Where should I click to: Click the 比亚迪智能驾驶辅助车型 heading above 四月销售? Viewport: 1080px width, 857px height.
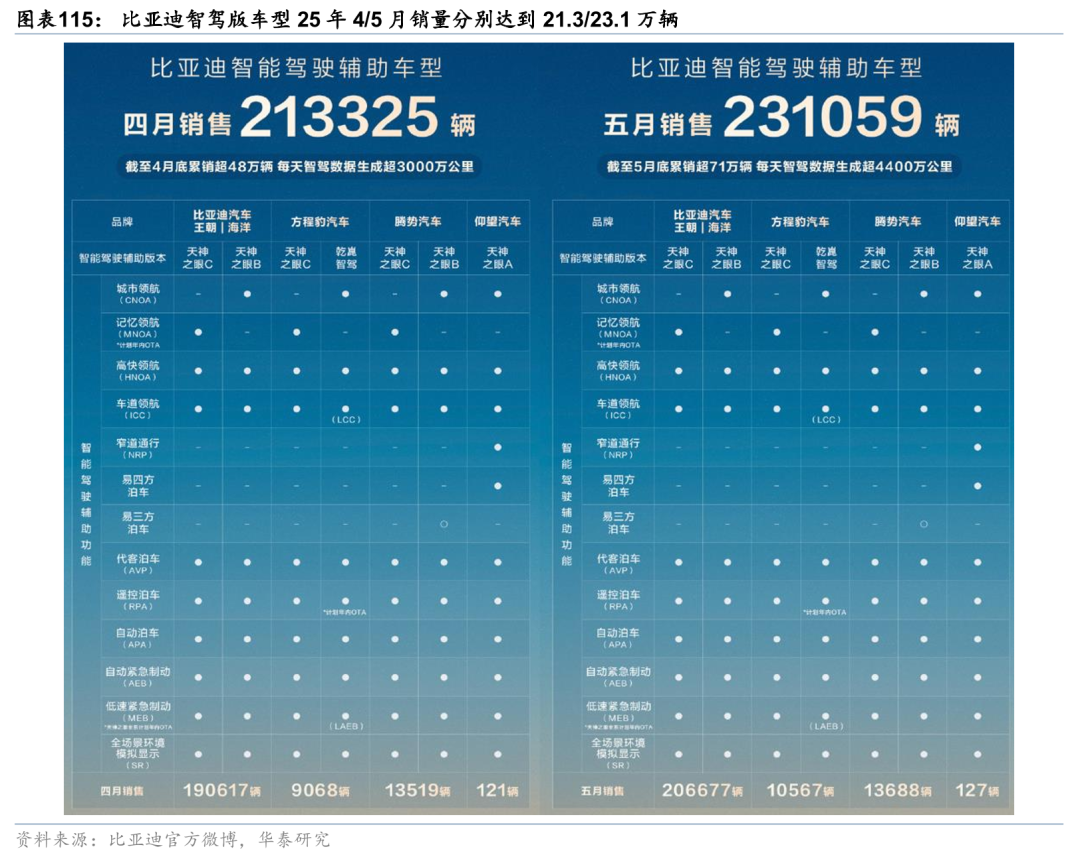[x=296, y=68]
